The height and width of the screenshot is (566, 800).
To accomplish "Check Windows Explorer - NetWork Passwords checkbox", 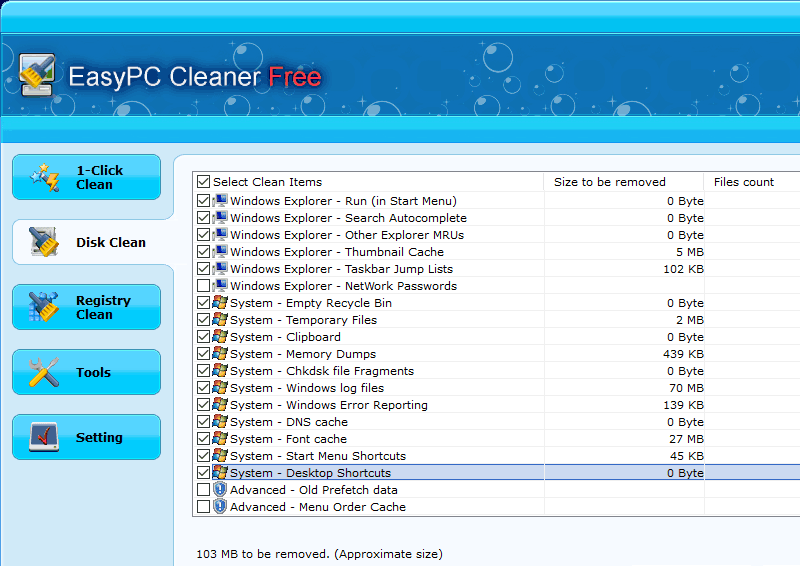I will [204, 286].
